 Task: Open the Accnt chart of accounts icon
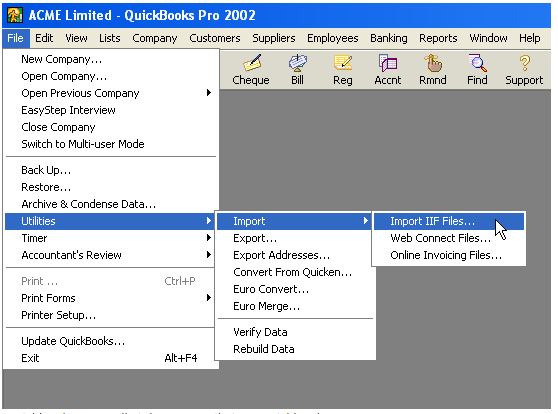click(388, 63)
